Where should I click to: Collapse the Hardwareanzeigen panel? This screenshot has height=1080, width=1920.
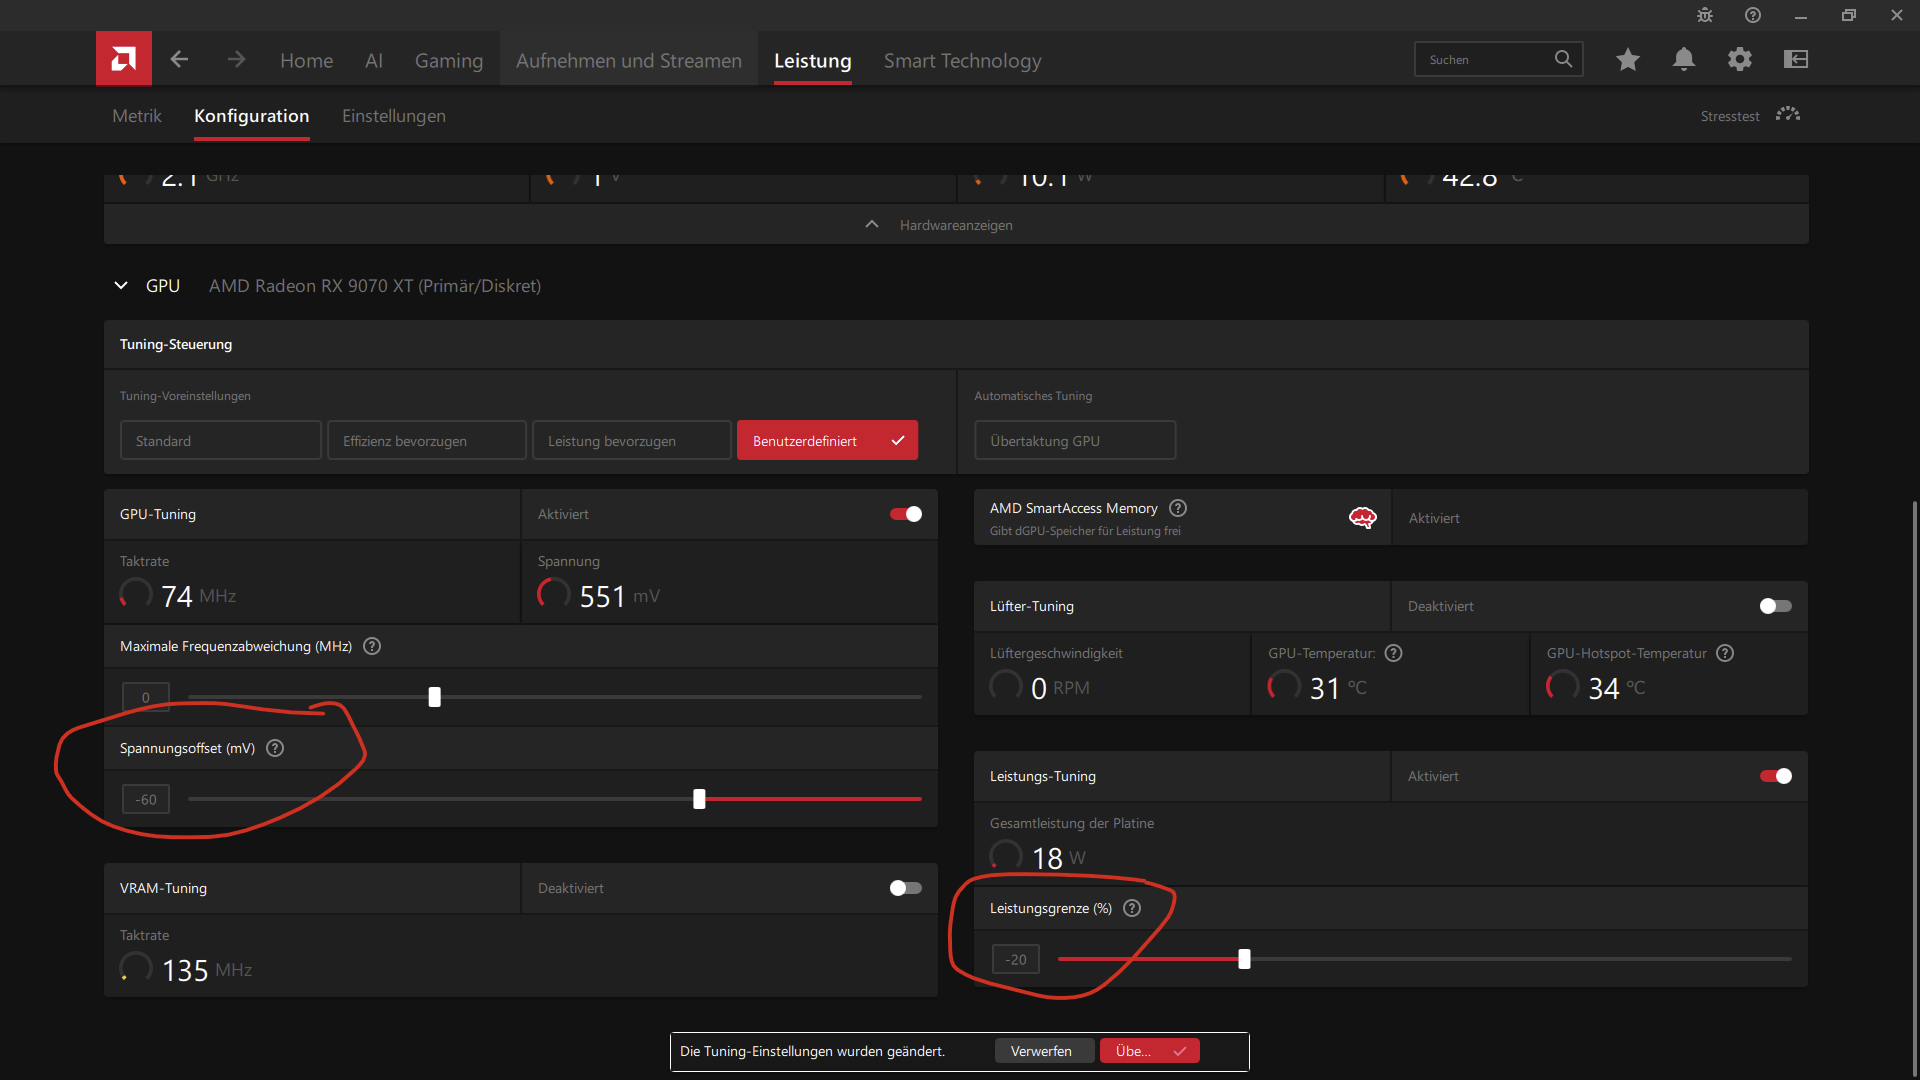(871, 225)
